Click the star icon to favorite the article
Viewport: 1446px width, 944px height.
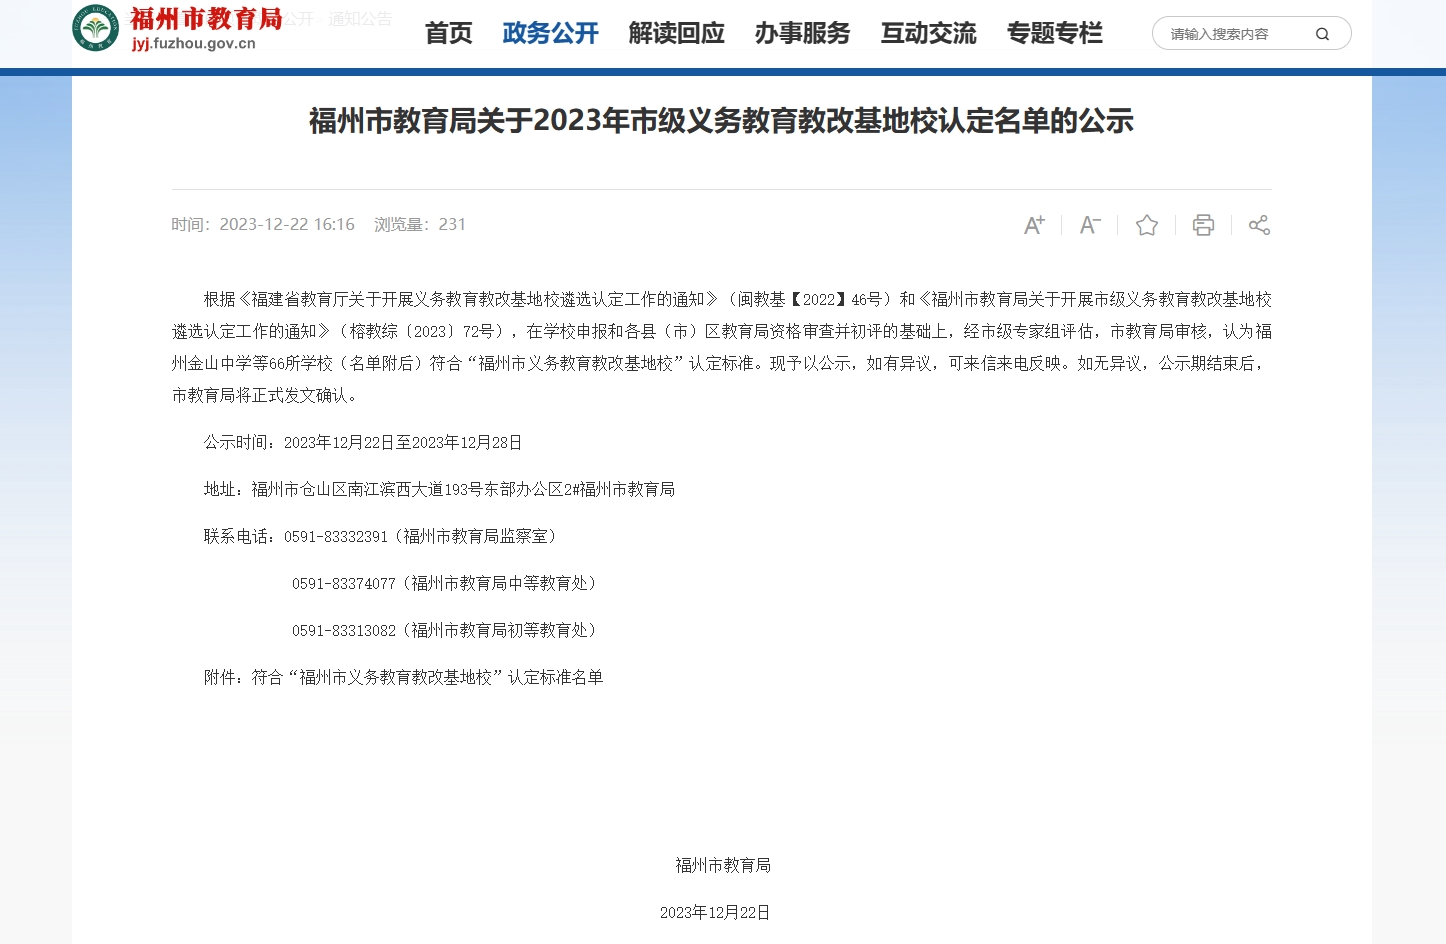click(x=1146, y=225)
